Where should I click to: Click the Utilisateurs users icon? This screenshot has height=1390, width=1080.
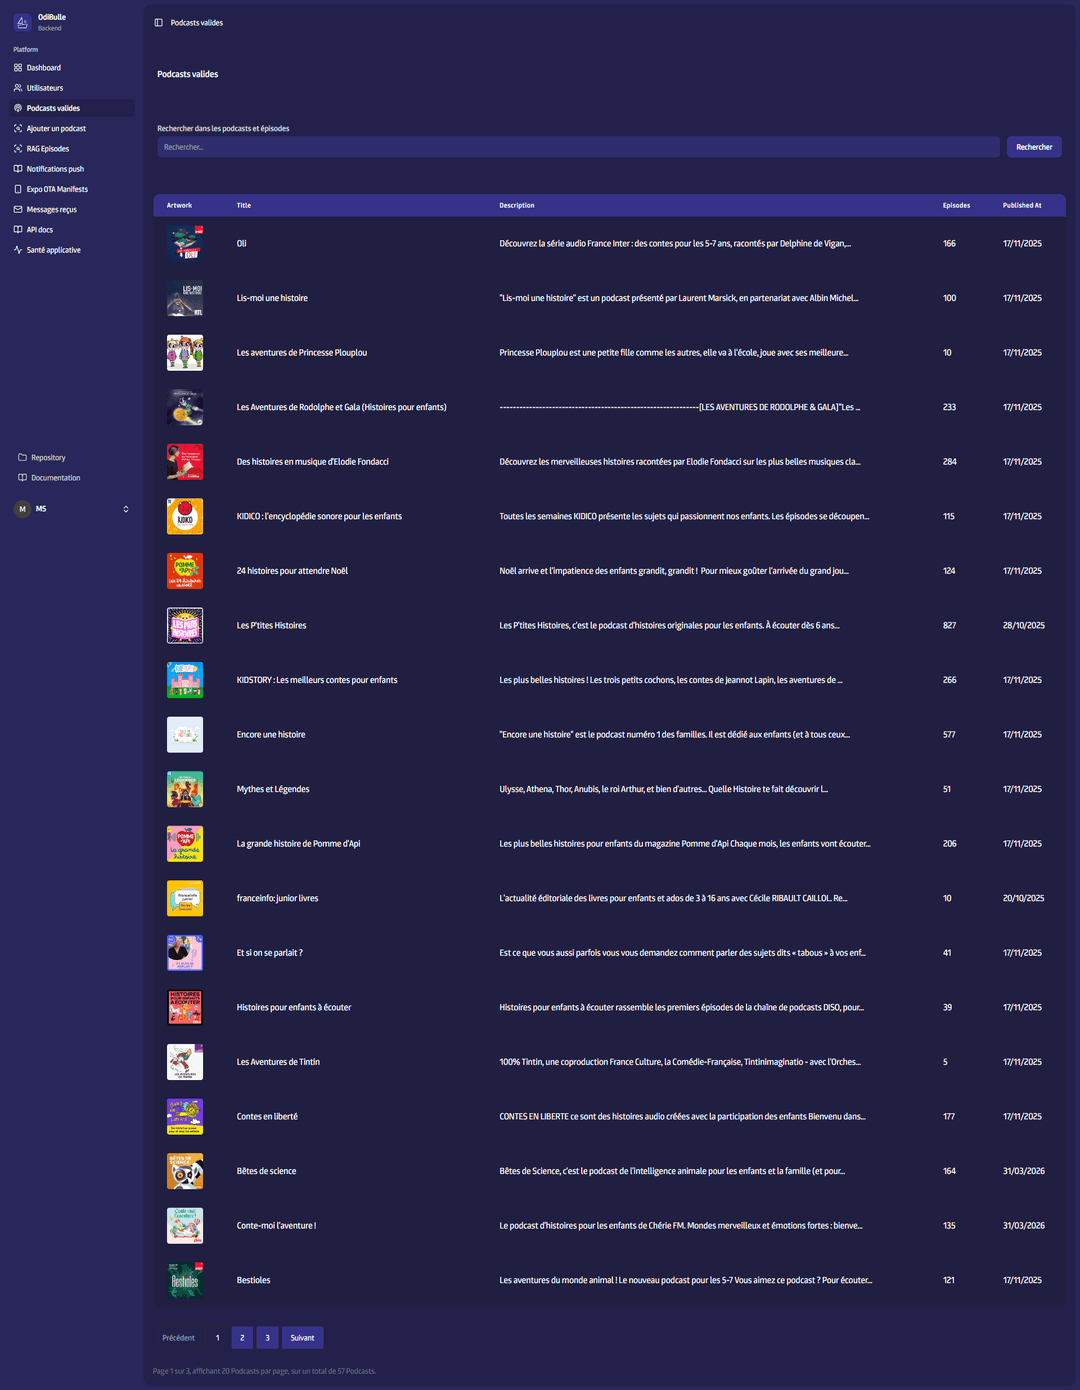pyautogui.click(x=18, y=88)
